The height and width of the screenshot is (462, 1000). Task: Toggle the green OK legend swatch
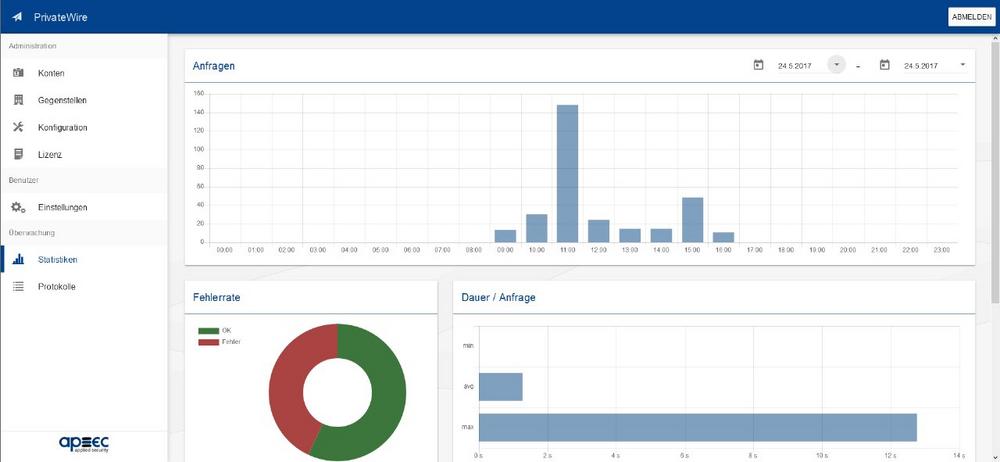pyautogui.click(x=209, y=331)
